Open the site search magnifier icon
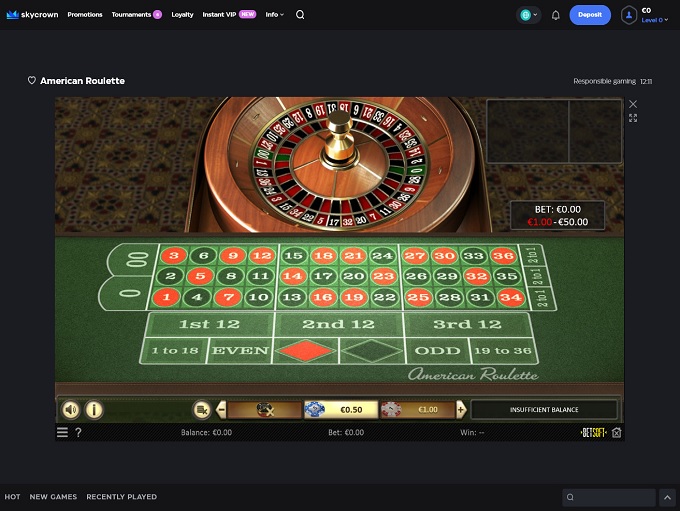680x511 pixels. coord(300,15)
